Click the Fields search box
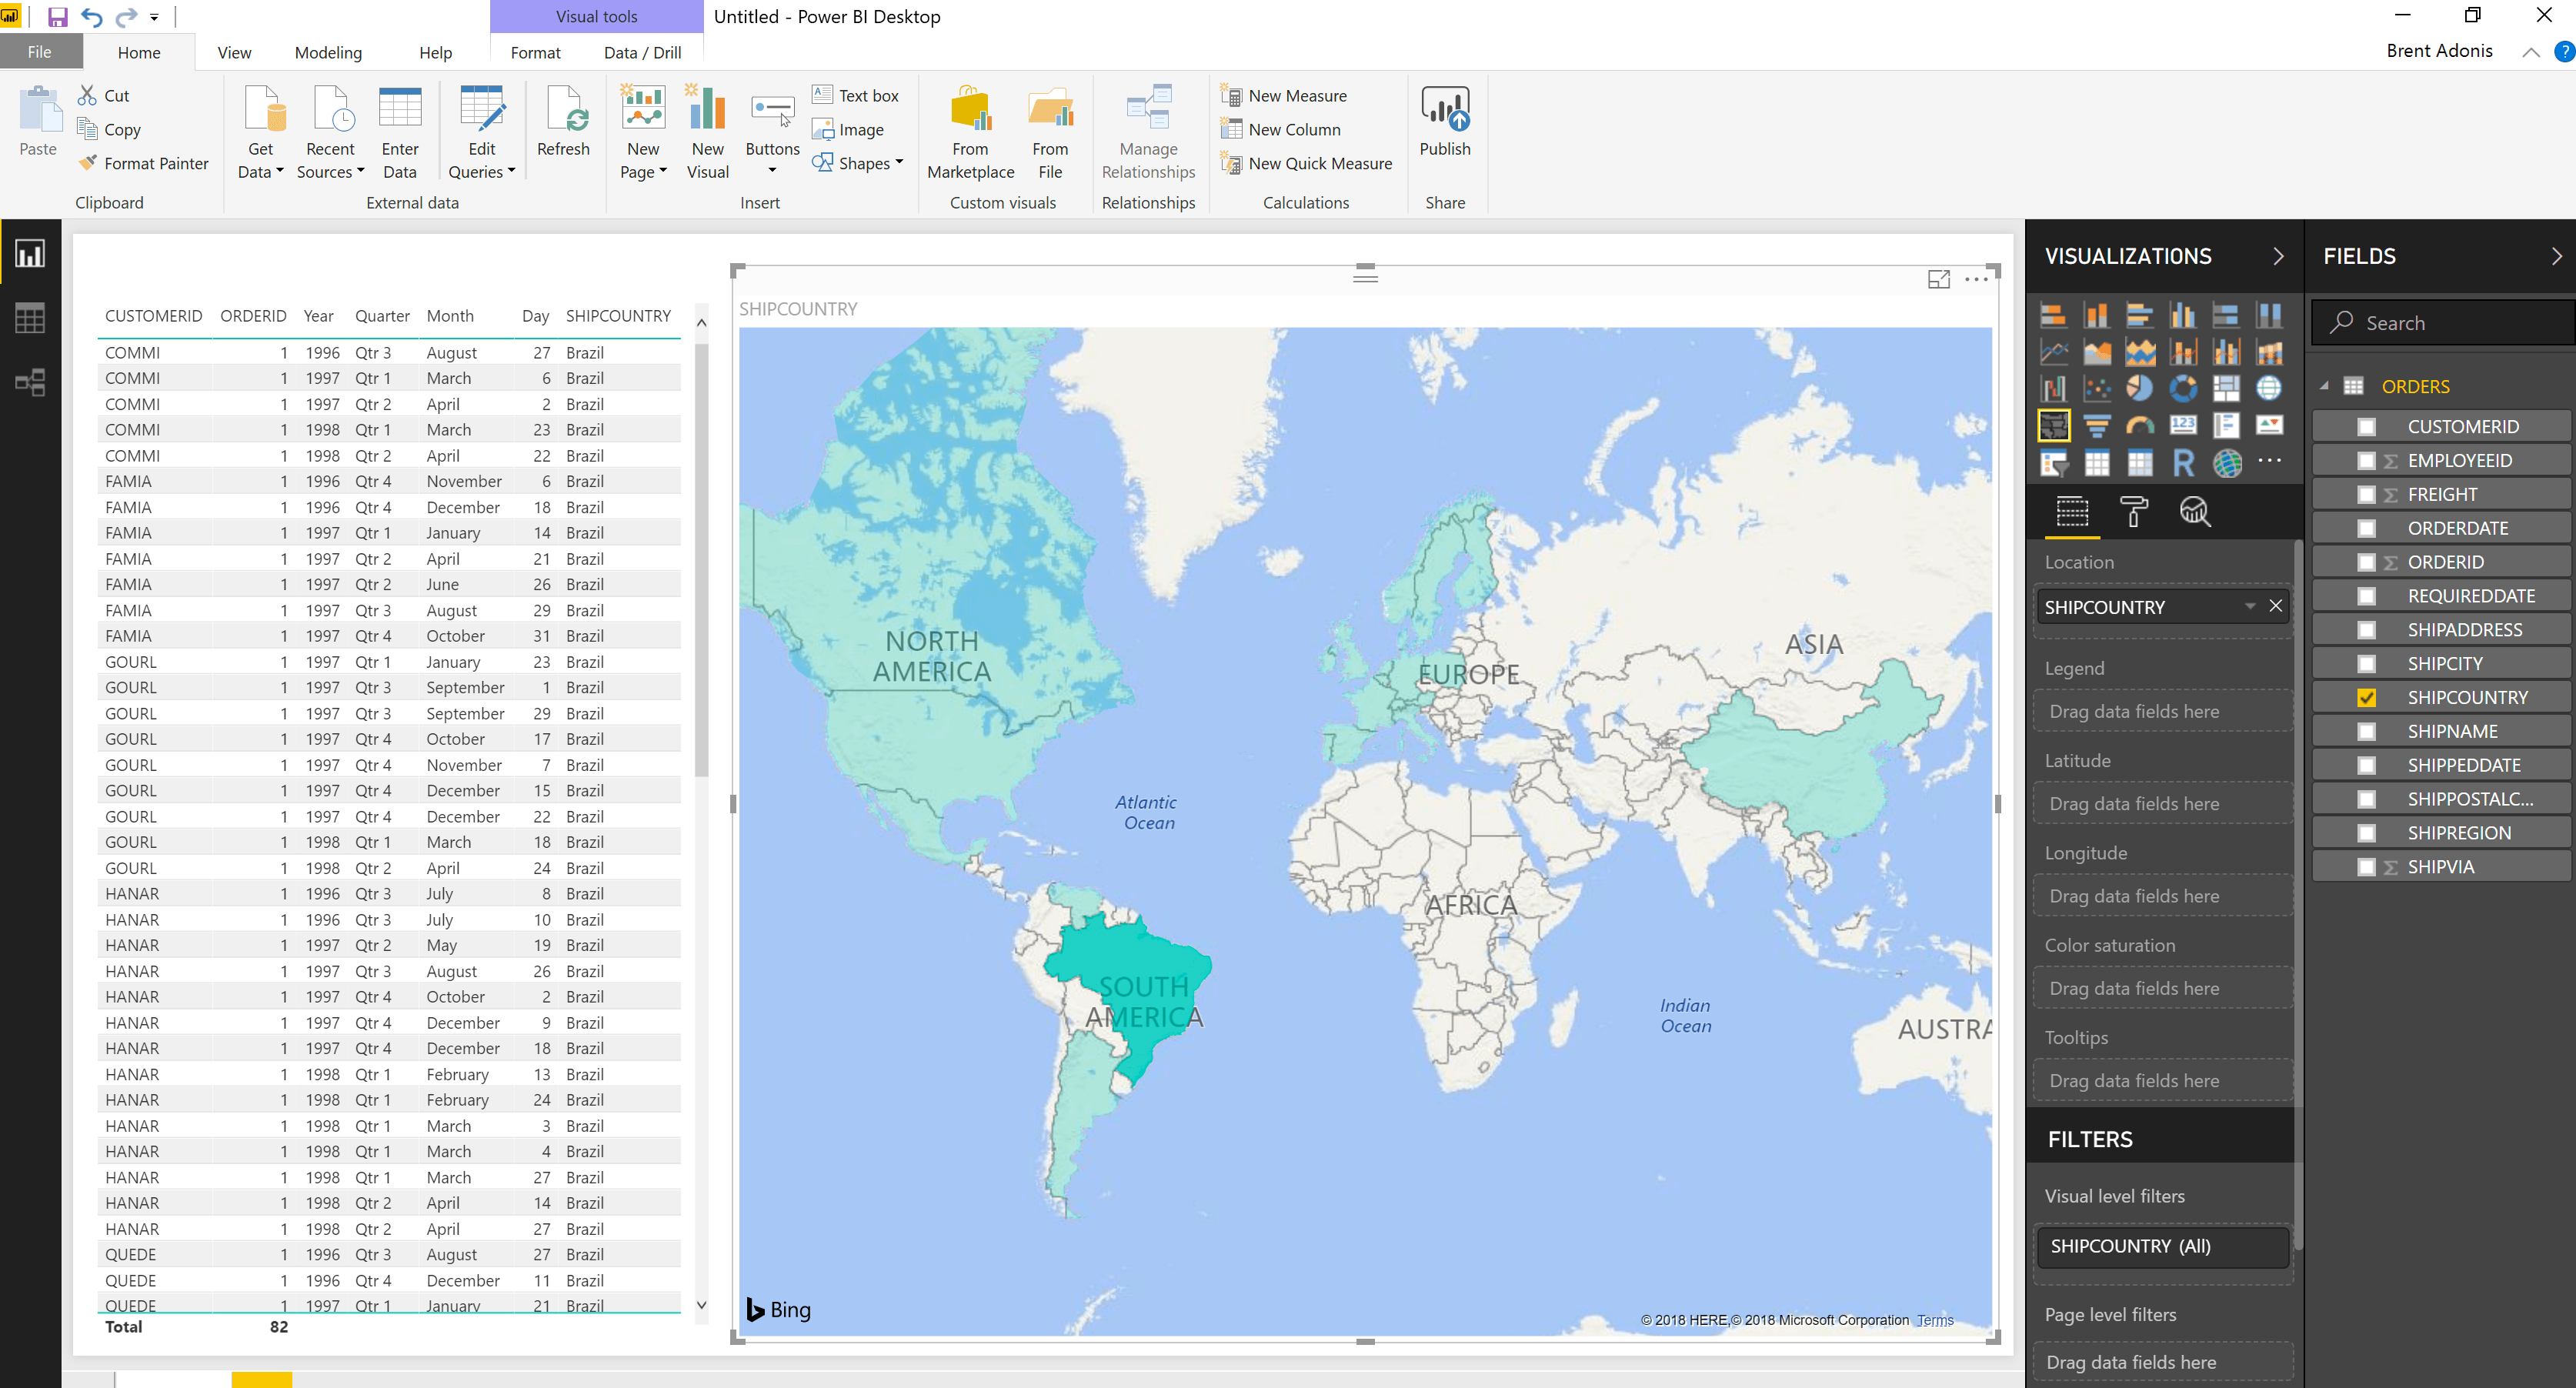Image resolution: width=2576 pixels, height=1388 pixels. pyautogui.click(x=2440, y=322)
